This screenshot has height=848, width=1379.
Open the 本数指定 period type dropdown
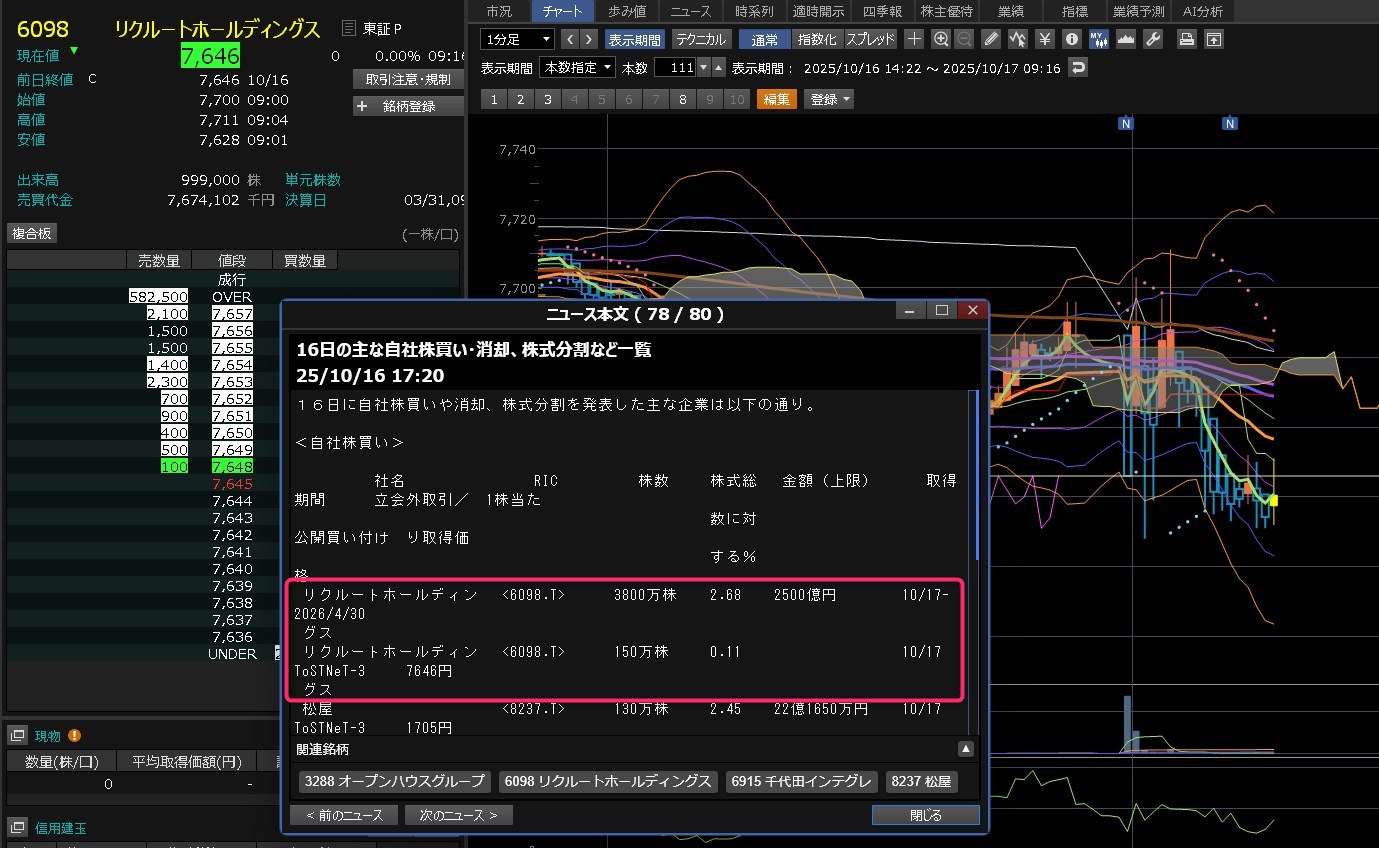pos(577,68)
